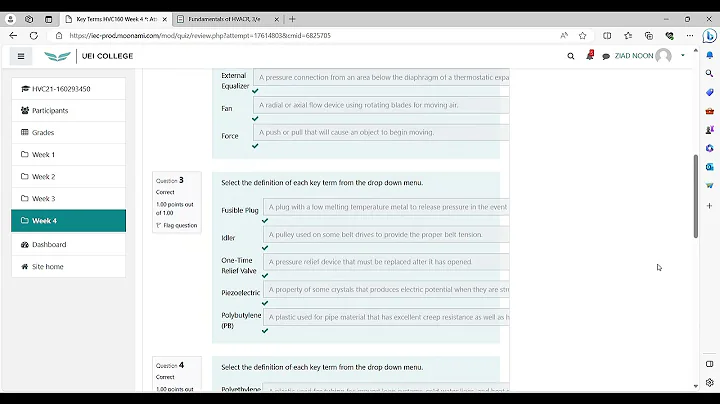720x404 pixels.
Task: Open Fusible Plug definition dropdown
Action: tap(386, 207)
